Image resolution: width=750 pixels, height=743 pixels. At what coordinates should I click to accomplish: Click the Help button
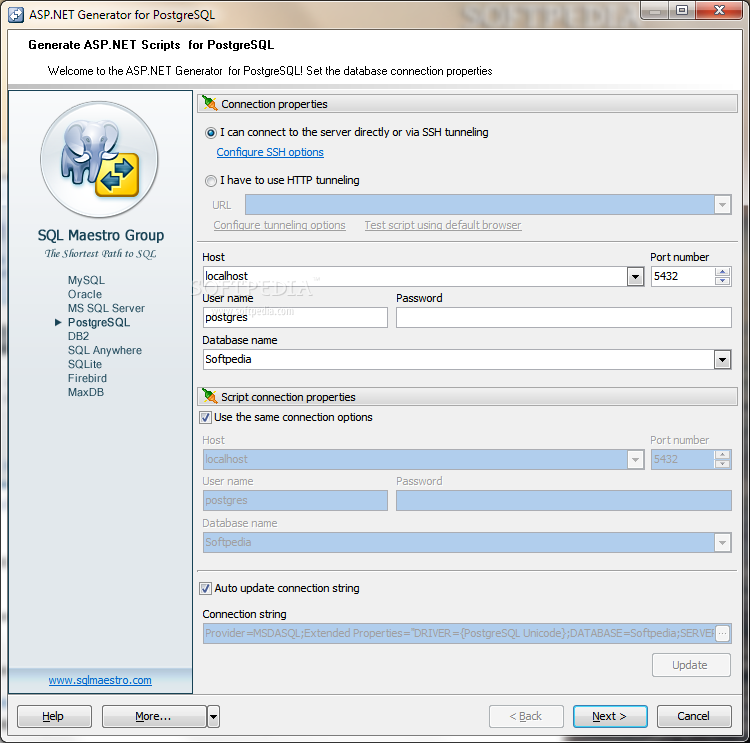tap(54, 716)
